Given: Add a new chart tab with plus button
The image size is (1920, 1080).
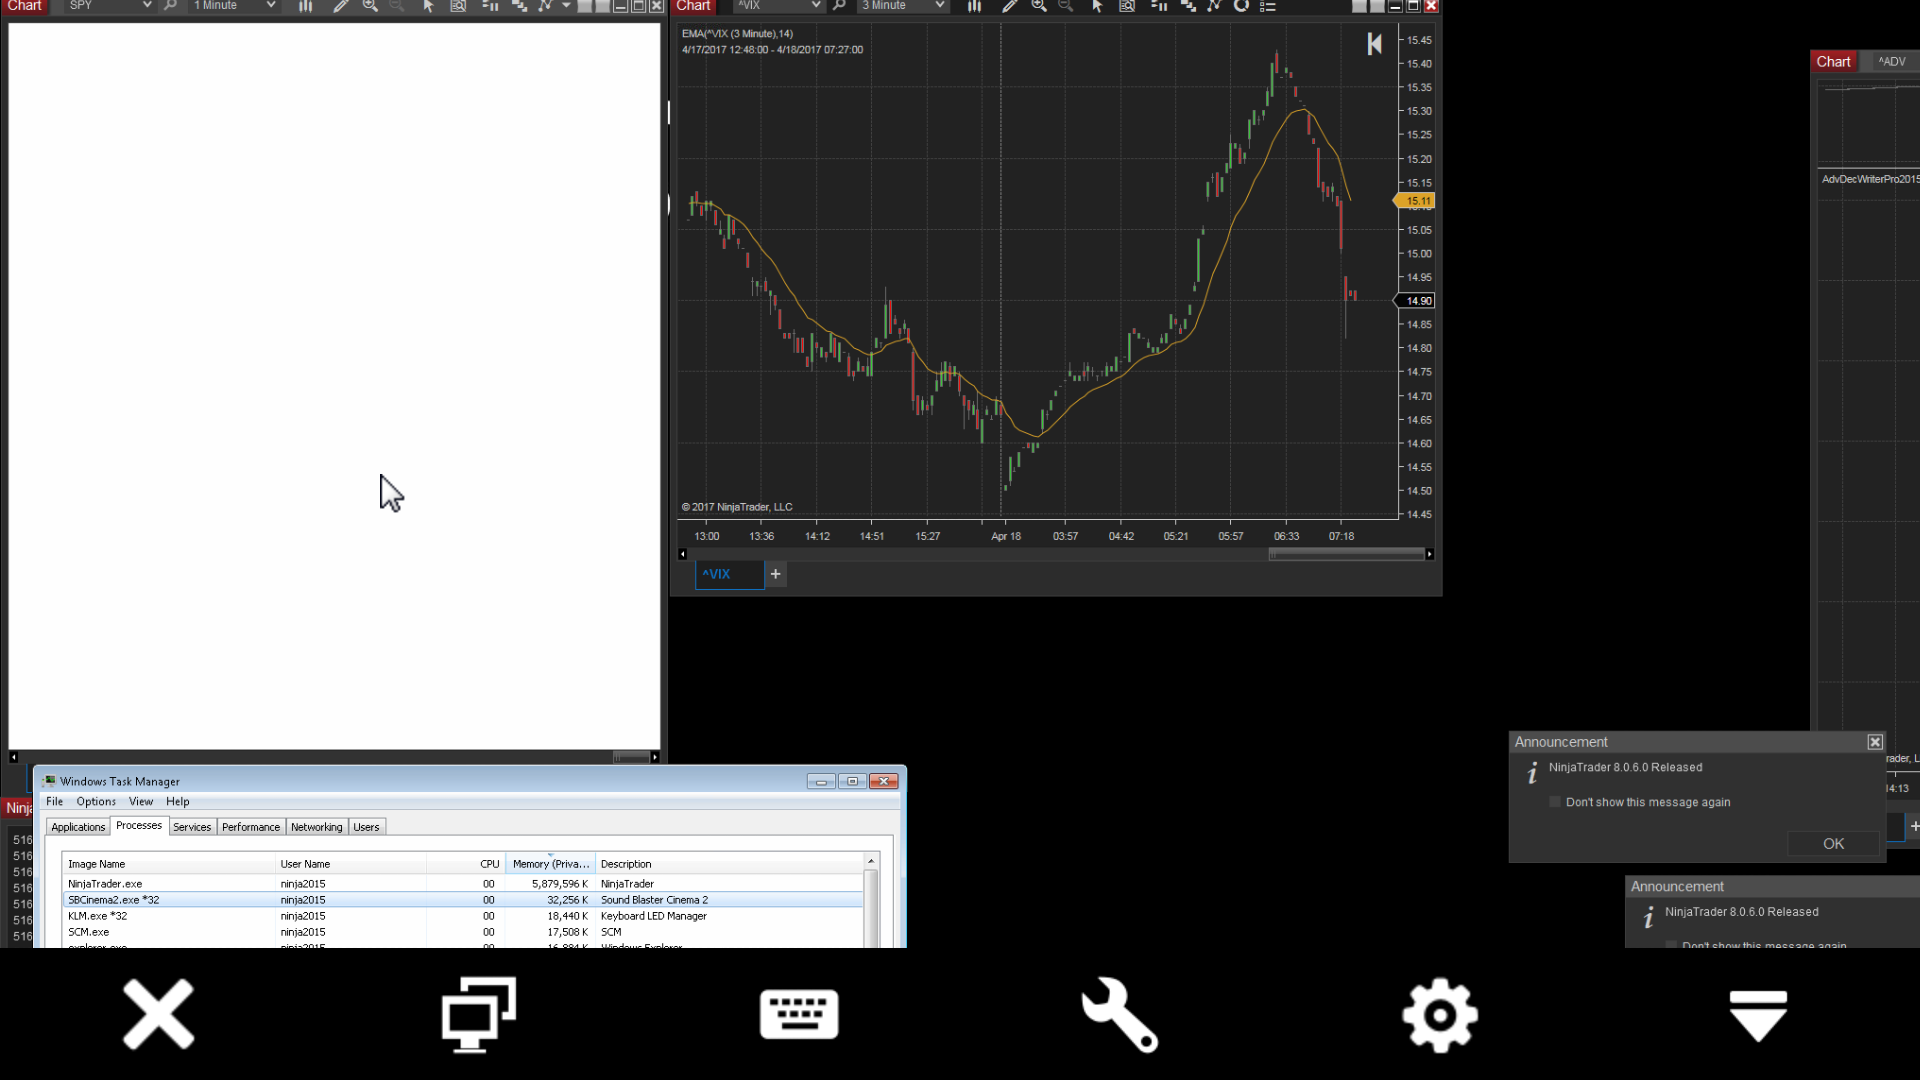Looking at the screenshot, I should tap(775, 574).
